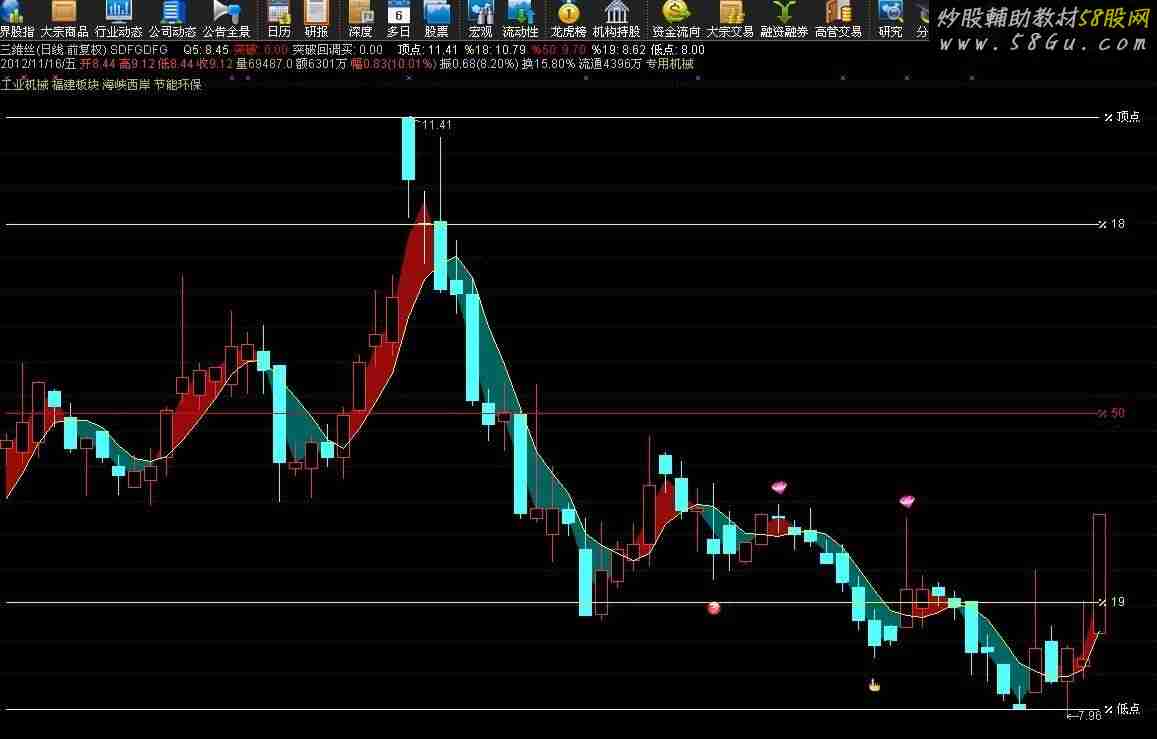The width and height of the screenshot is (1157, 739).
Task: Click the tall cyan candle at the 11.41 peak
Action: (408, 148)
